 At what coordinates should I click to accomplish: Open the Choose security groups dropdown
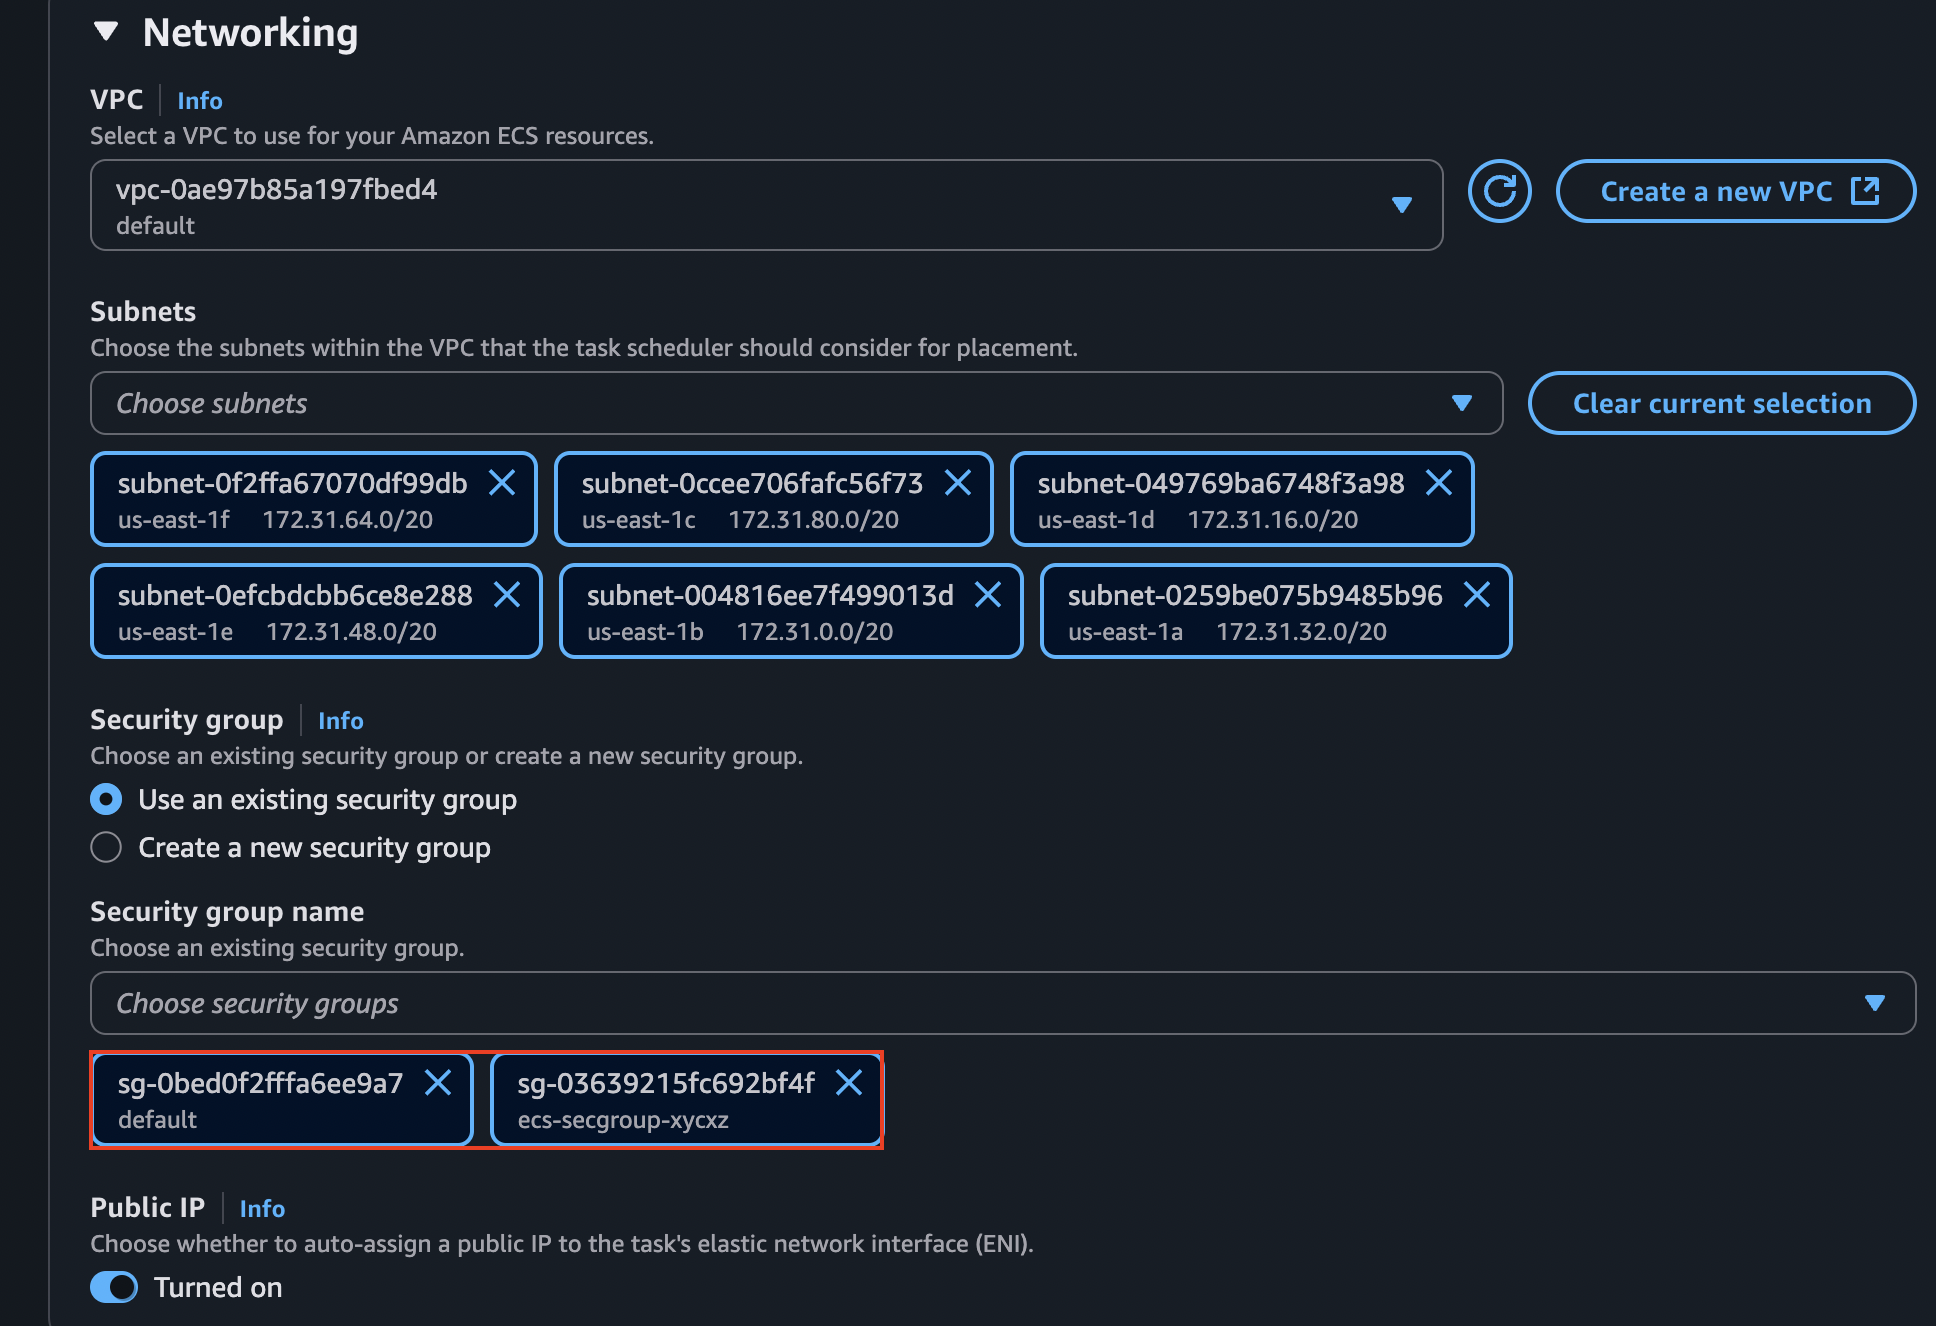click(1002, 1003)
